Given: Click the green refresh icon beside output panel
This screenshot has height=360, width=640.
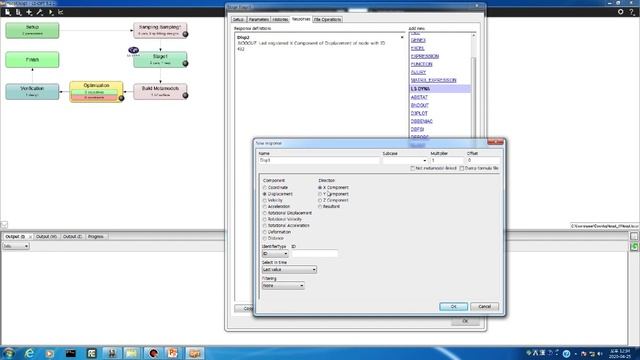Looking at the screenshot, I should [634, 247].
